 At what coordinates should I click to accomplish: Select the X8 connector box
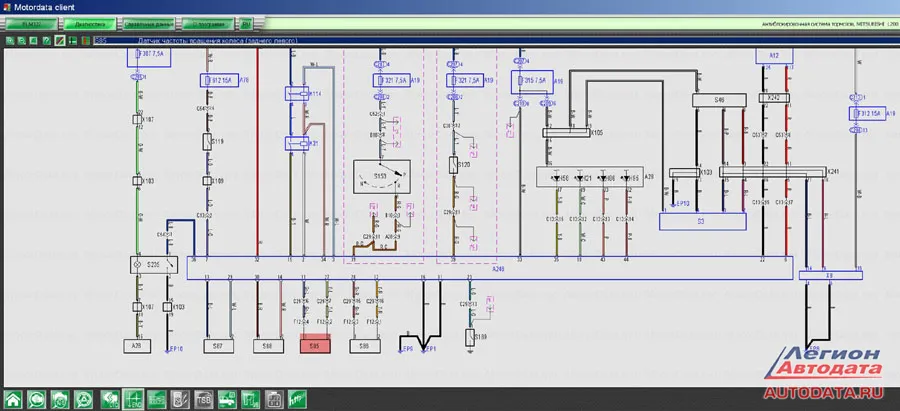click(831, 275)
